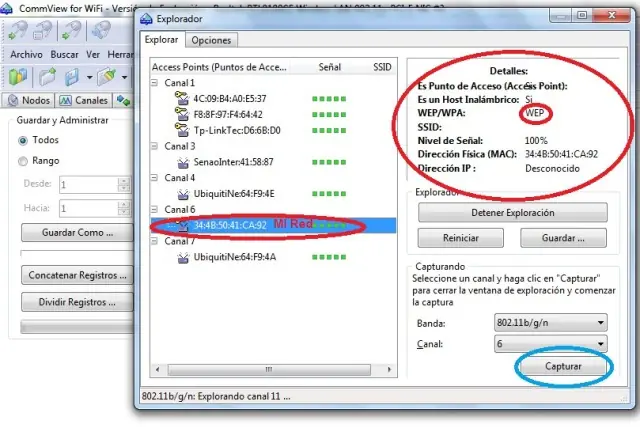Click horizontal scrollbar thumb in access points list
The height and width of the screenshot is (427, 640).
(x=269, y=369)
